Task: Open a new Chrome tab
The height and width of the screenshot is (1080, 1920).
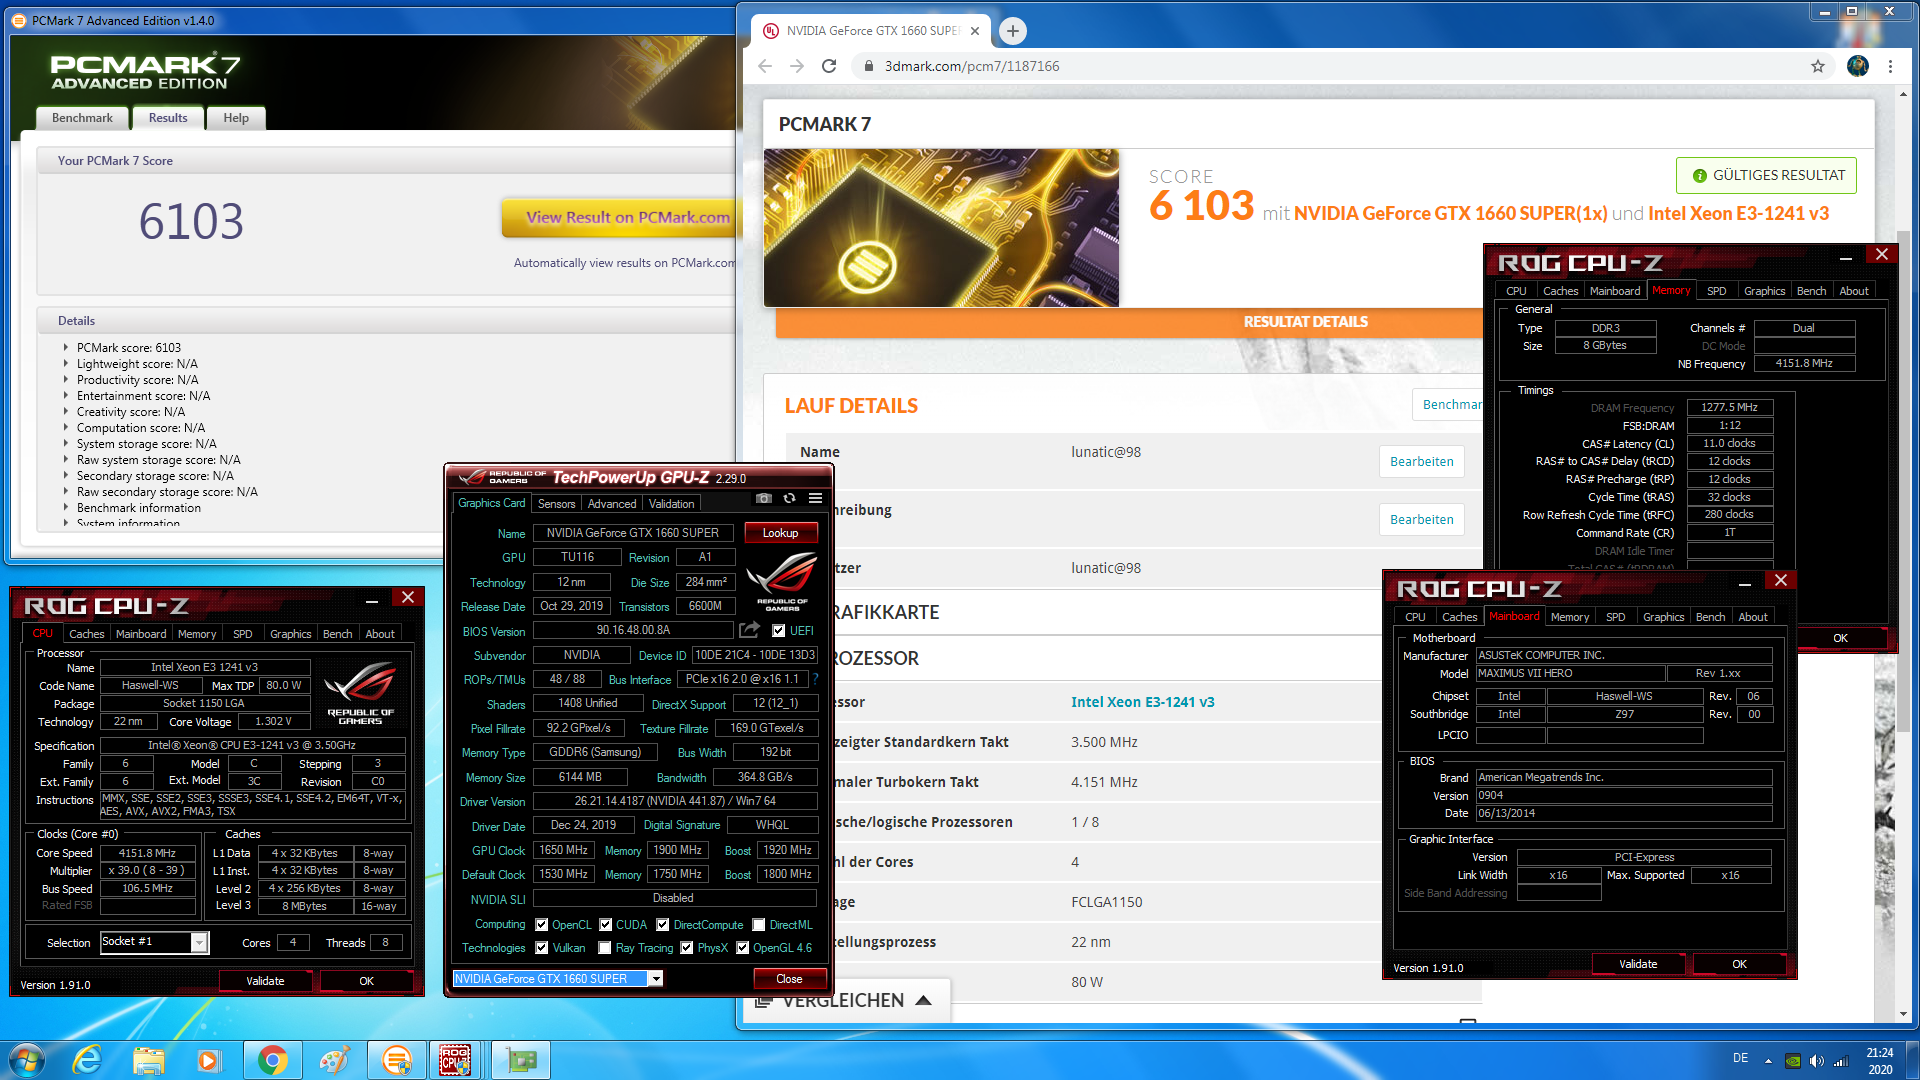Action: (x=1013, y=31)
